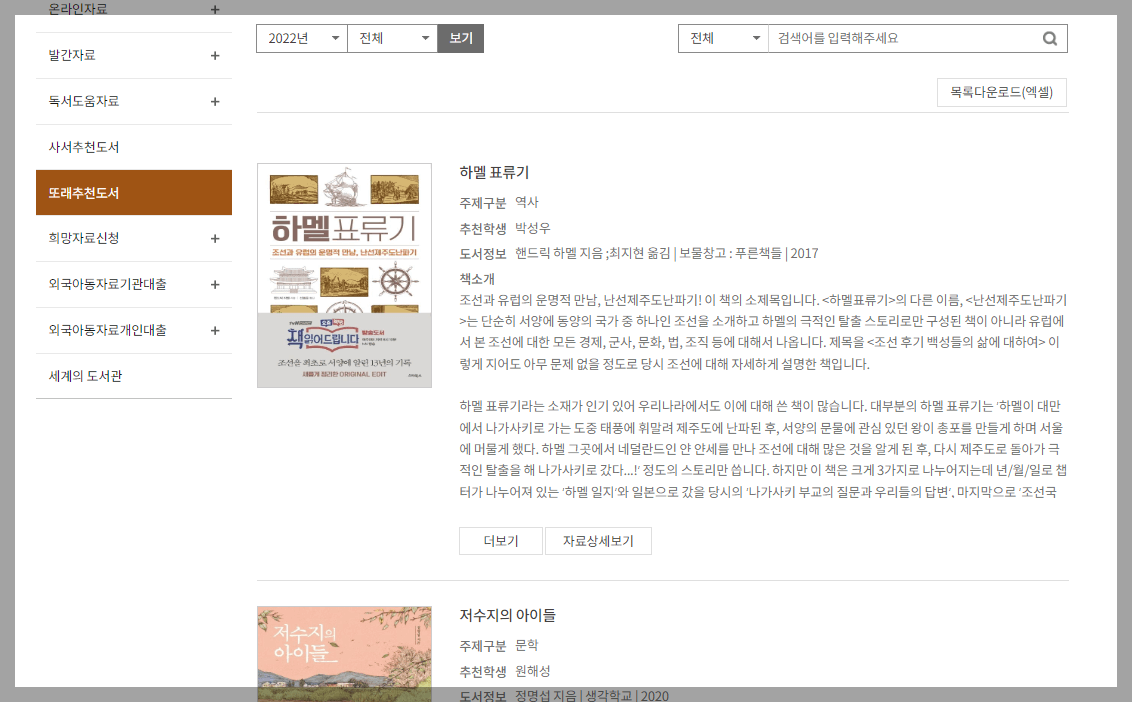Click the recommender name 박성우
Screen dimensions: 1132x702
point(533,228)
